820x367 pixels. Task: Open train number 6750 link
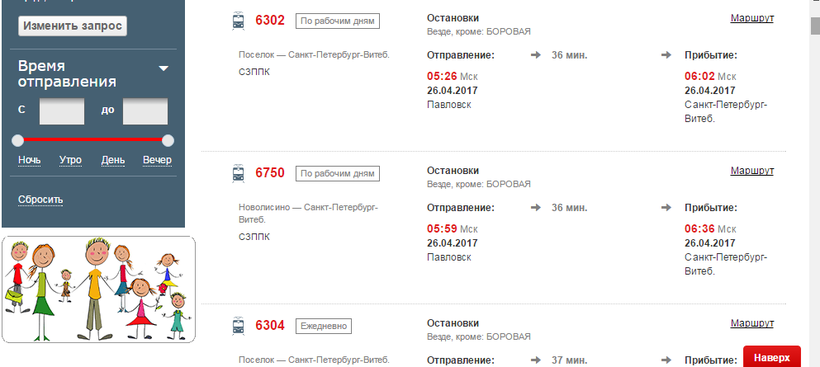click(x=270, y=173)
